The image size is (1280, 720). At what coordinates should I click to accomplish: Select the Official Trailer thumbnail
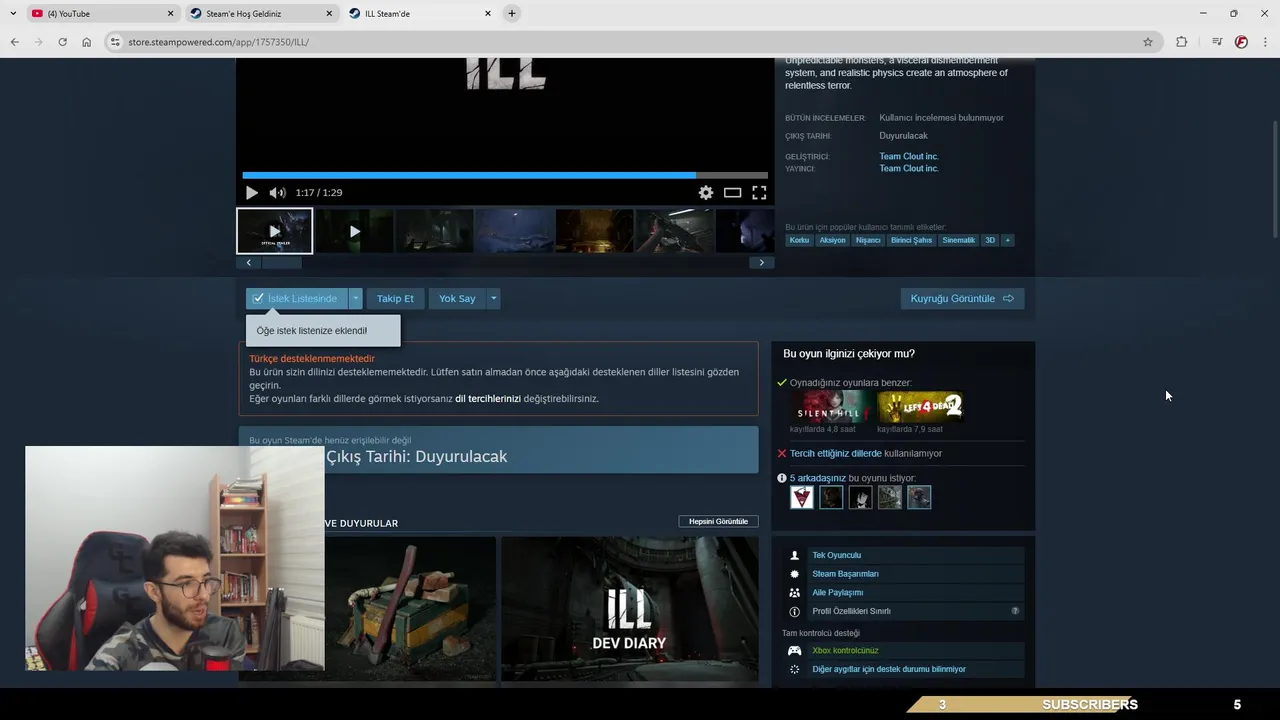pyautogui.click(x=275, y=231)
